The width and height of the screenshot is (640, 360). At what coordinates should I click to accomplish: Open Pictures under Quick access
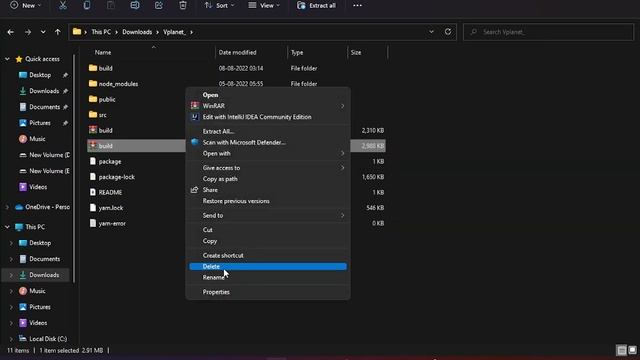point(40,123)
